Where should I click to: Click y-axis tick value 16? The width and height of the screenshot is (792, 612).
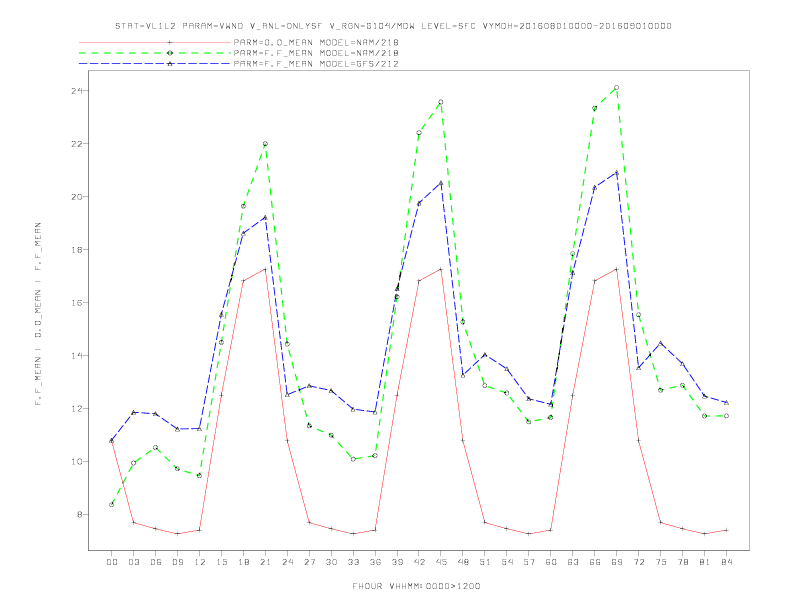point(77,303)
